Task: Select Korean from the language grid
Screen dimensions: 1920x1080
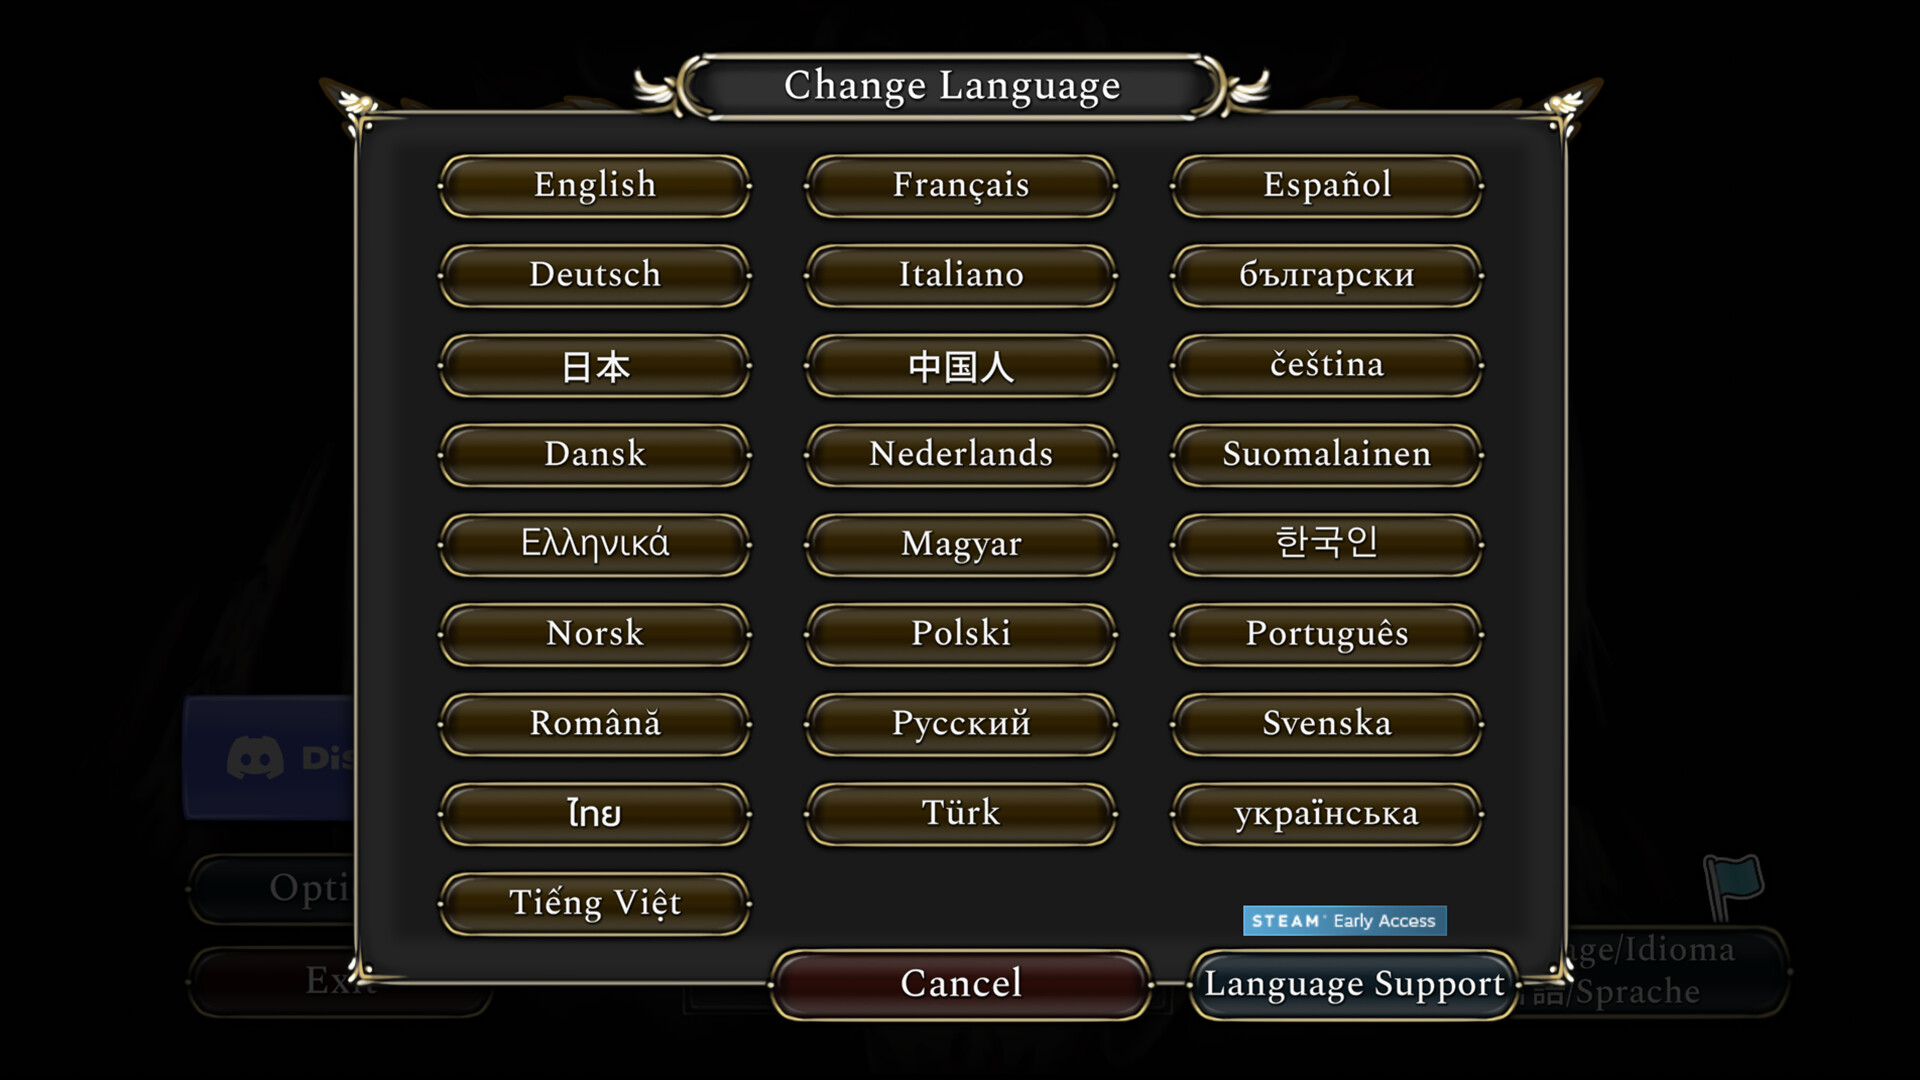Action: point(1327,543)
